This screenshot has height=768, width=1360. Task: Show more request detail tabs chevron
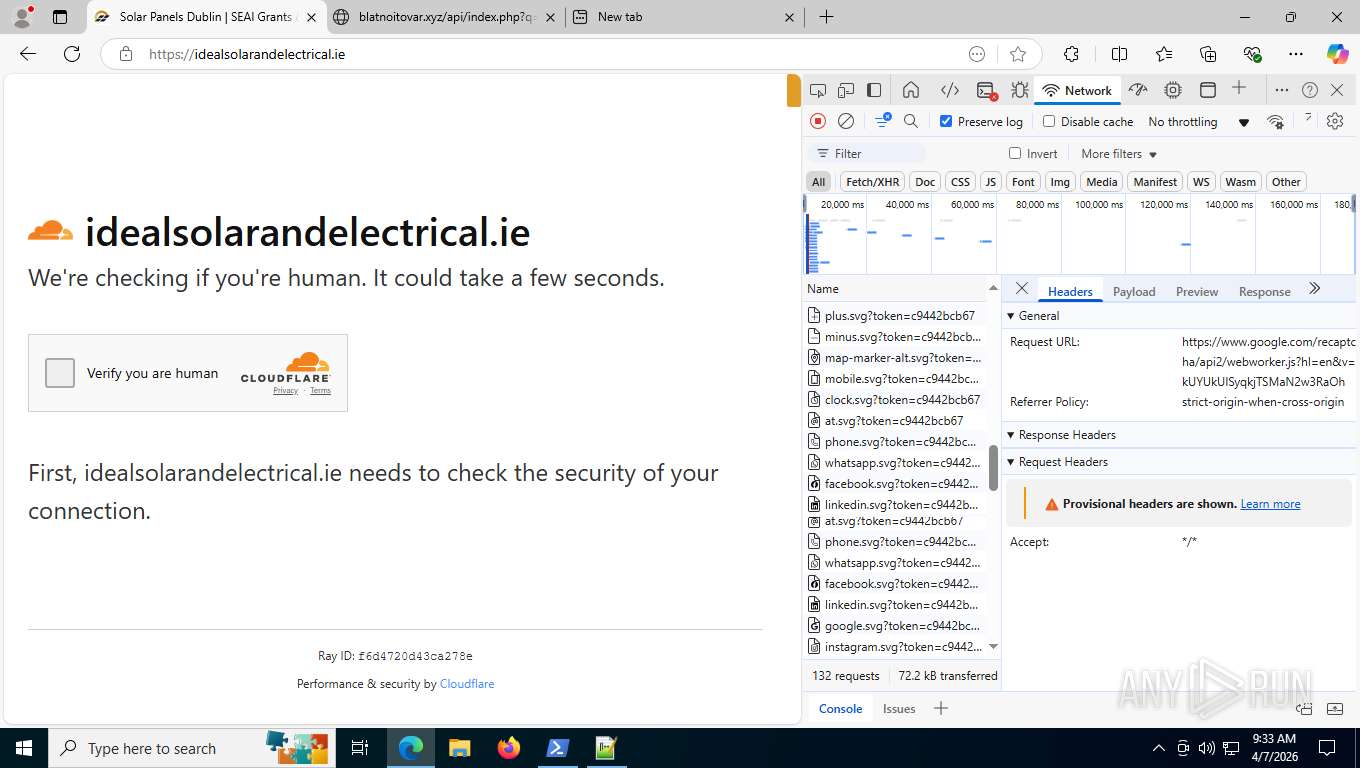point(1315,289)
